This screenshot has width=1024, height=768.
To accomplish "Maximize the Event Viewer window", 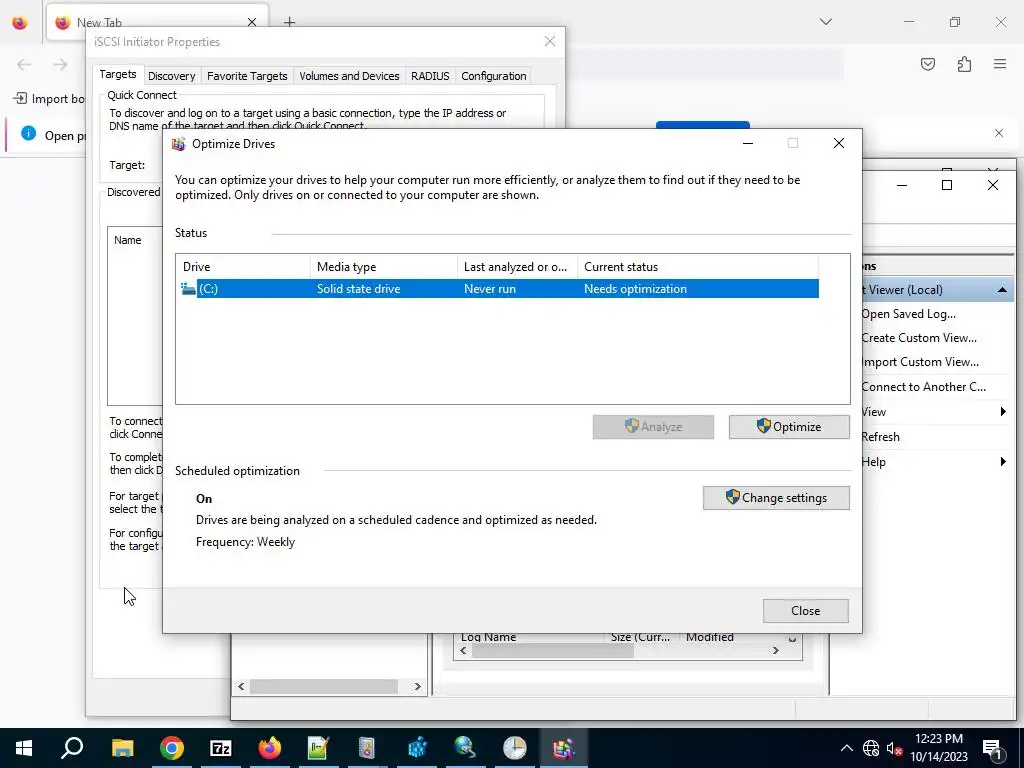I will (947, 185).
